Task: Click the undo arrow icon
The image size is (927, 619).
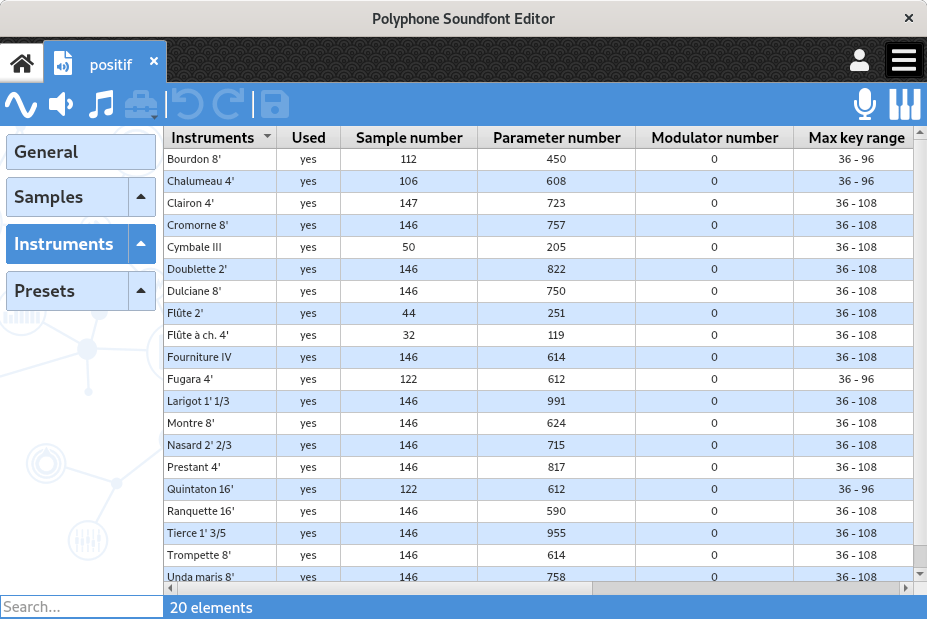Action: 187,105
